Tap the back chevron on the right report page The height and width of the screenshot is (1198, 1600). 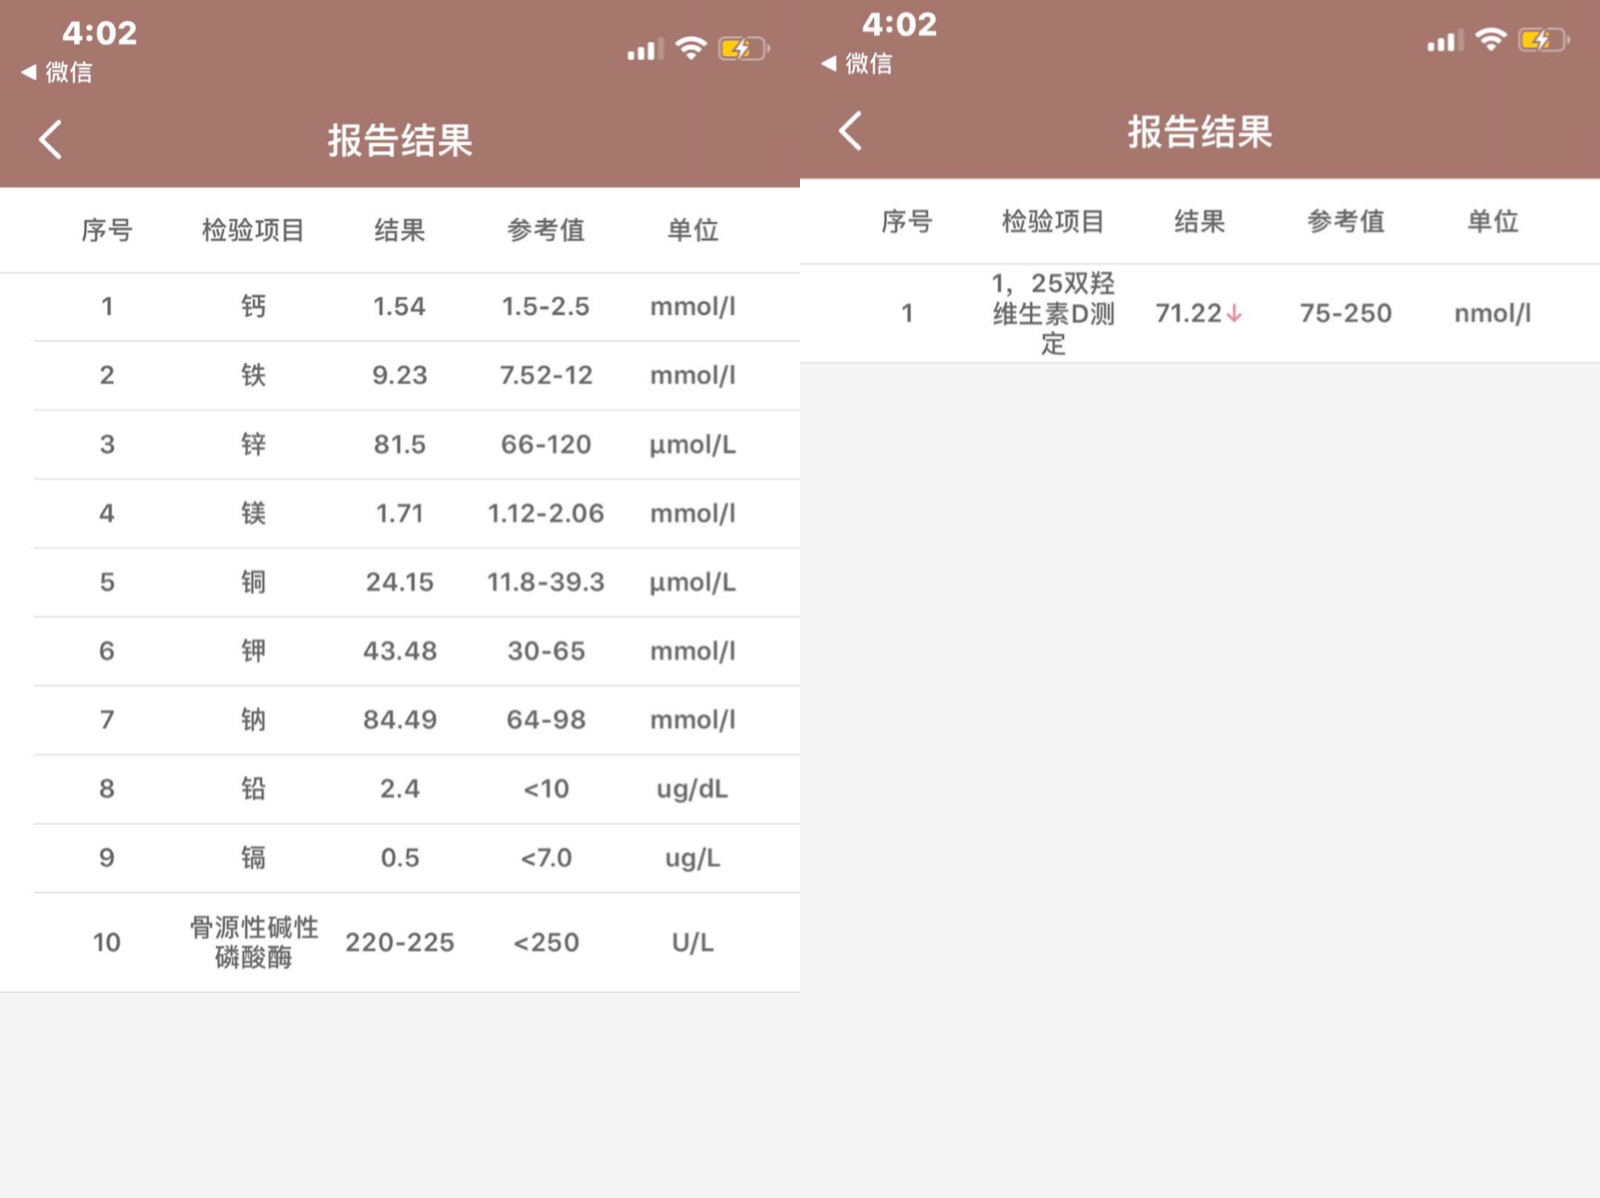(x=849, y=130)
